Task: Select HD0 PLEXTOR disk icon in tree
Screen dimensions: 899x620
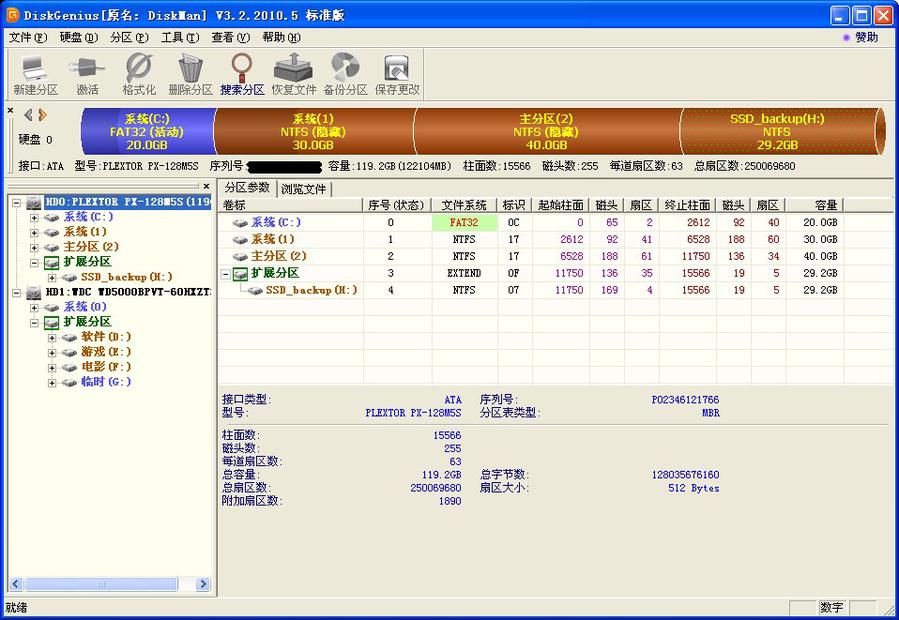Action: (x=34, y=202)
